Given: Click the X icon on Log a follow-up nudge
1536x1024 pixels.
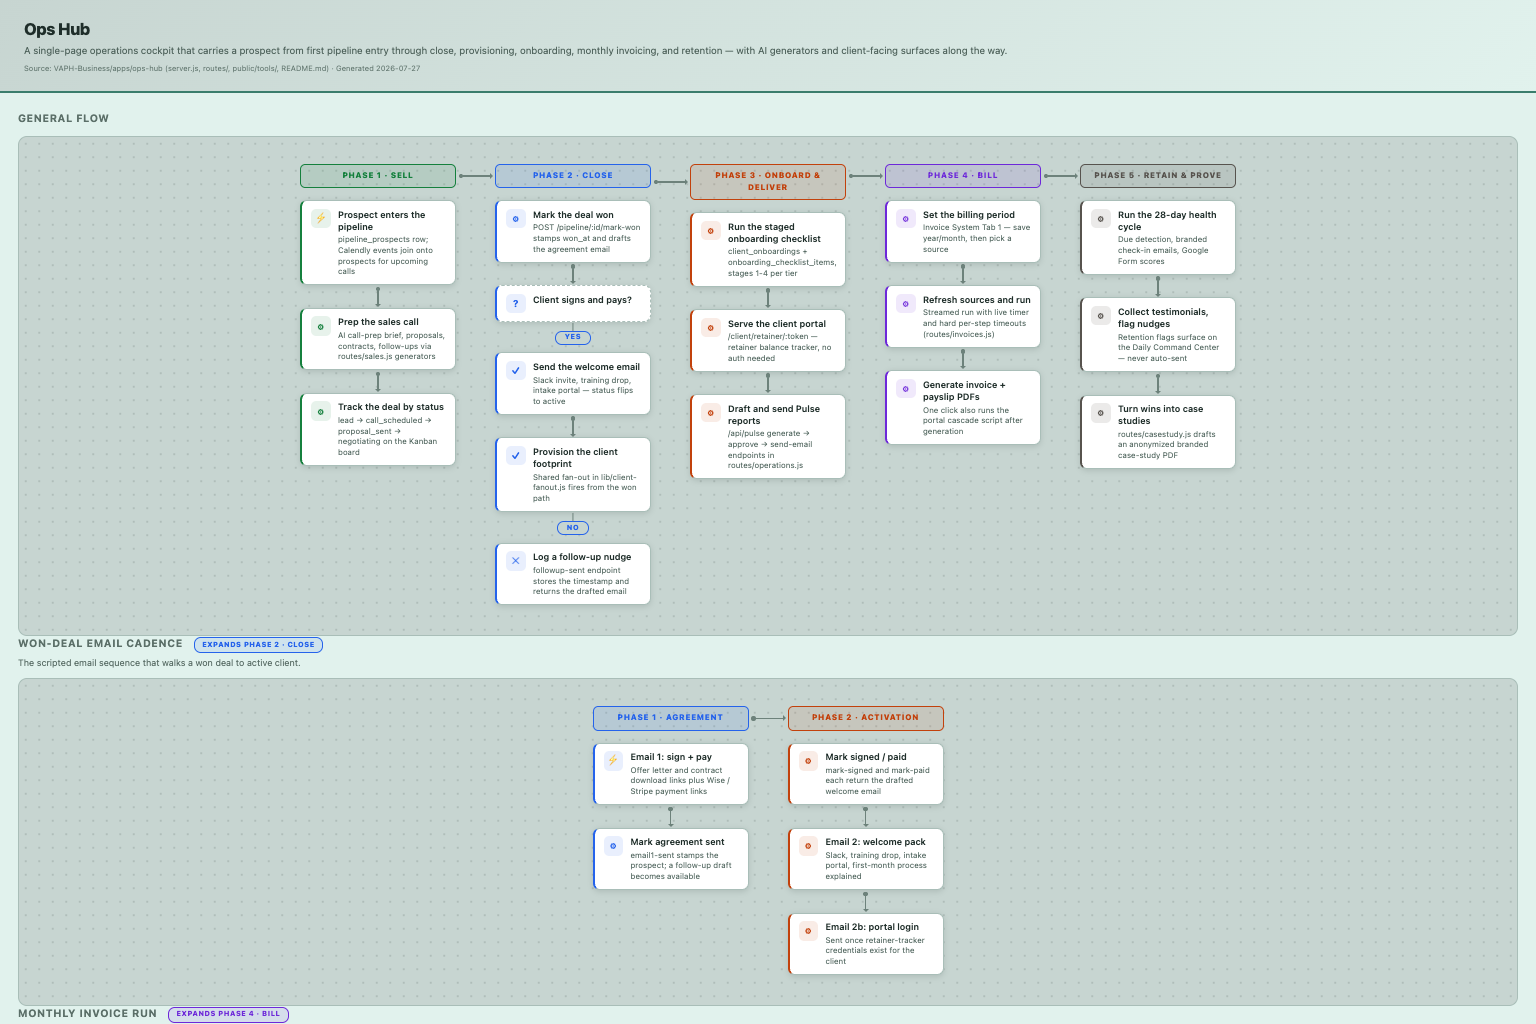Looking at the screenshot, I should pos(516,561).
